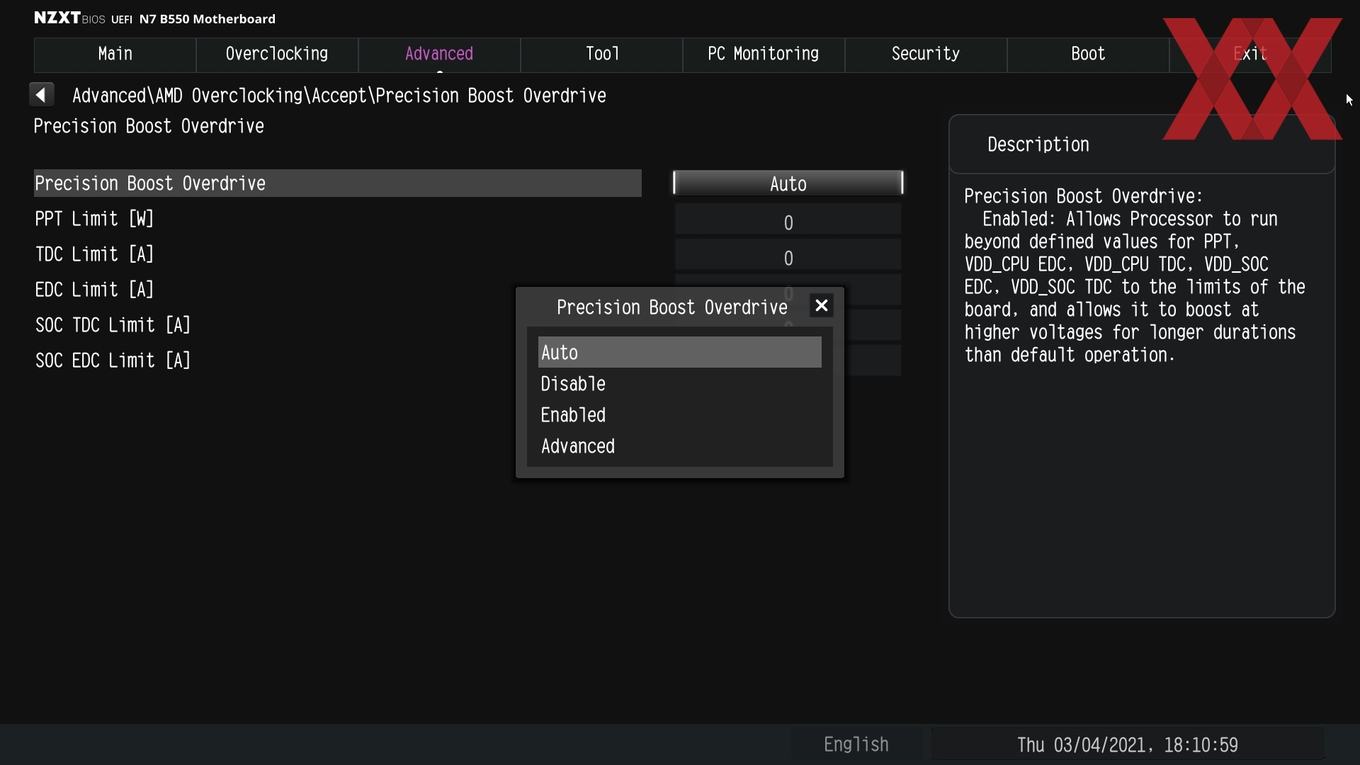Open the Precision Boost Overdrive Auto dropdown
This screenshot has width=1360, height=765.
pos(788,183)
